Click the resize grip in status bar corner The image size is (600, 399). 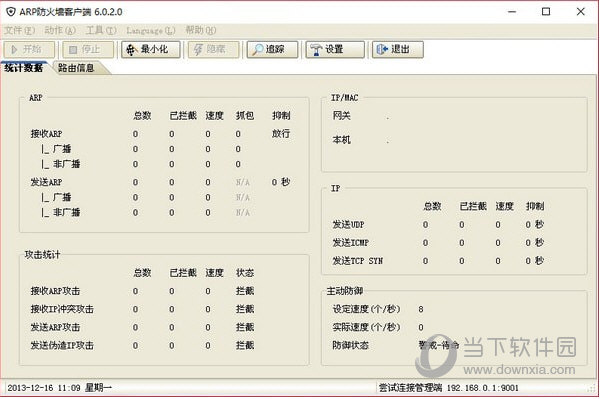[591, 389]
